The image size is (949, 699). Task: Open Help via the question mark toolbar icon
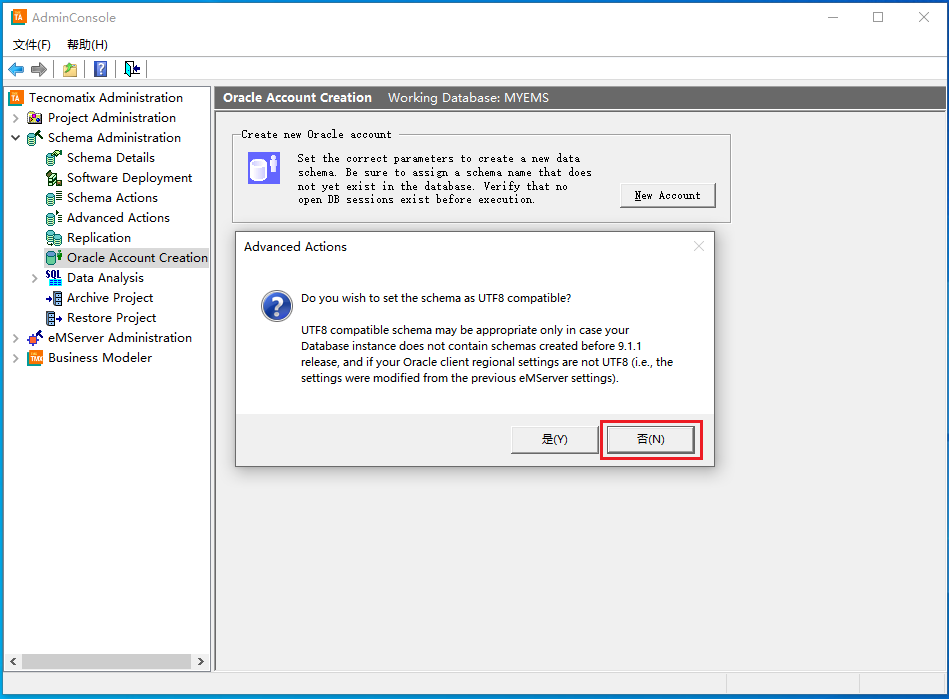100,69
